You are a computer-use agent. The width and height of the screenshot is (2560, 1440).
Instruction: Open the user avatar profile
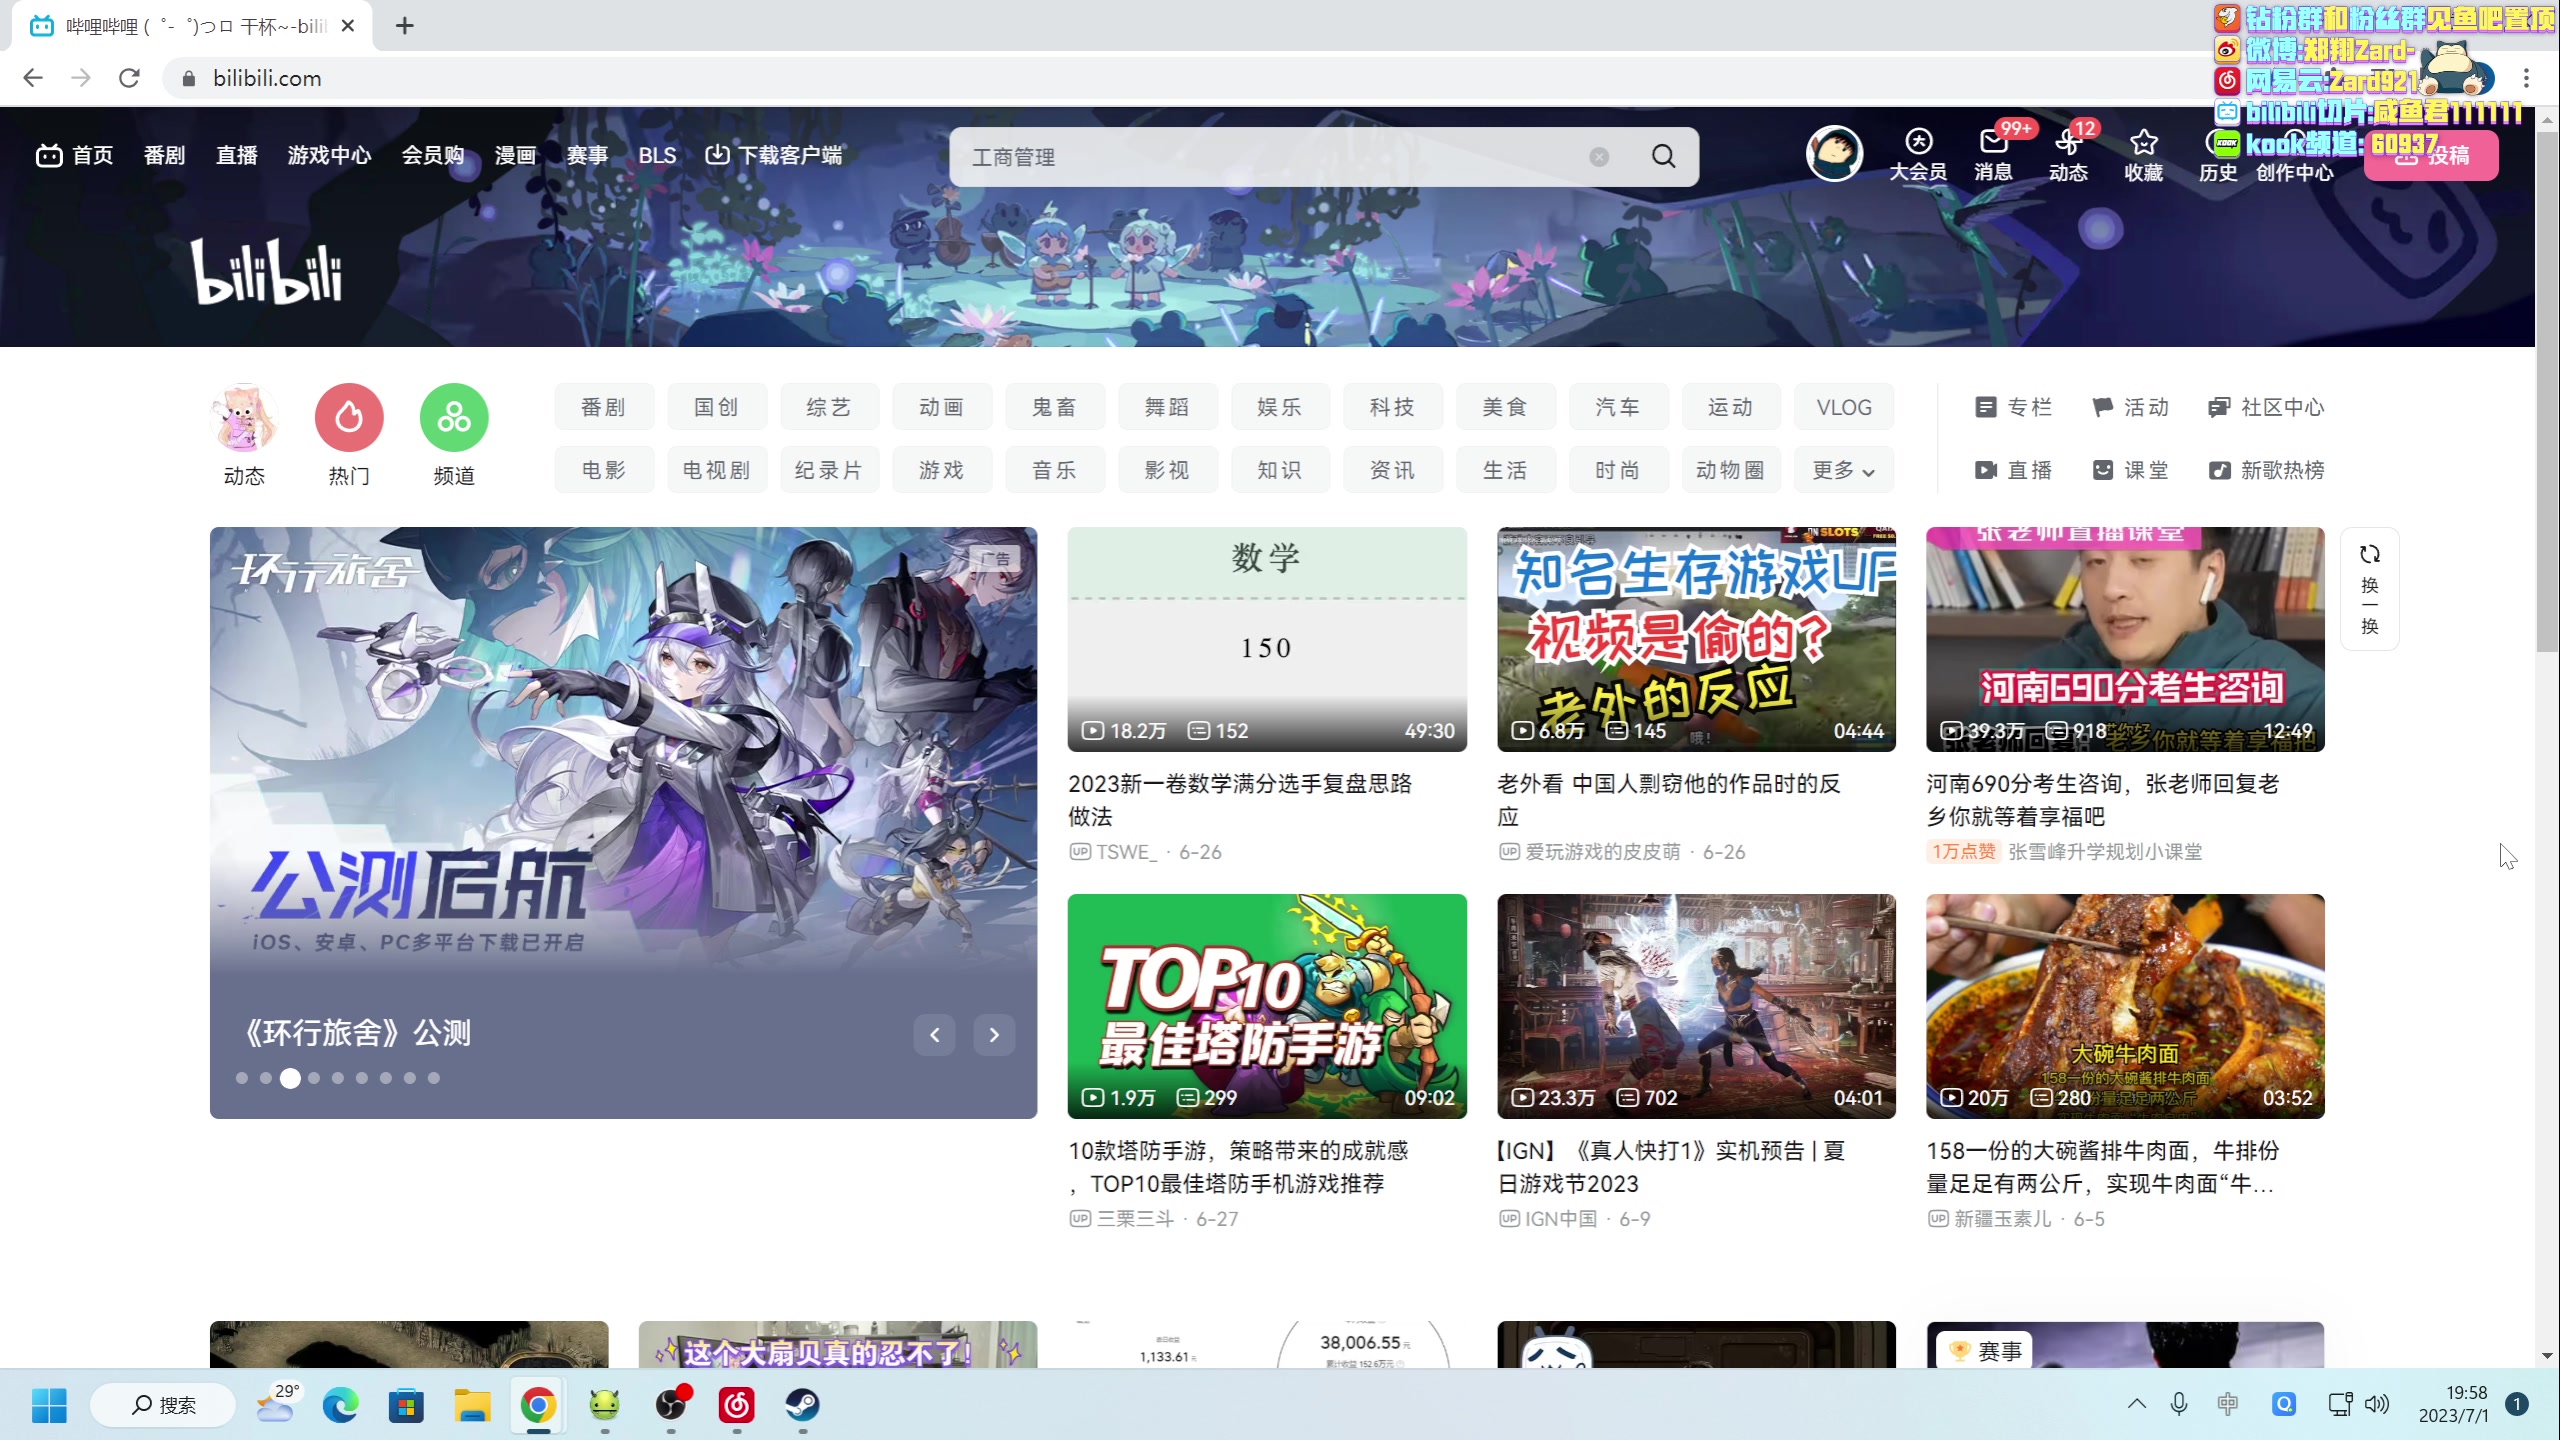pos(1834,153)
